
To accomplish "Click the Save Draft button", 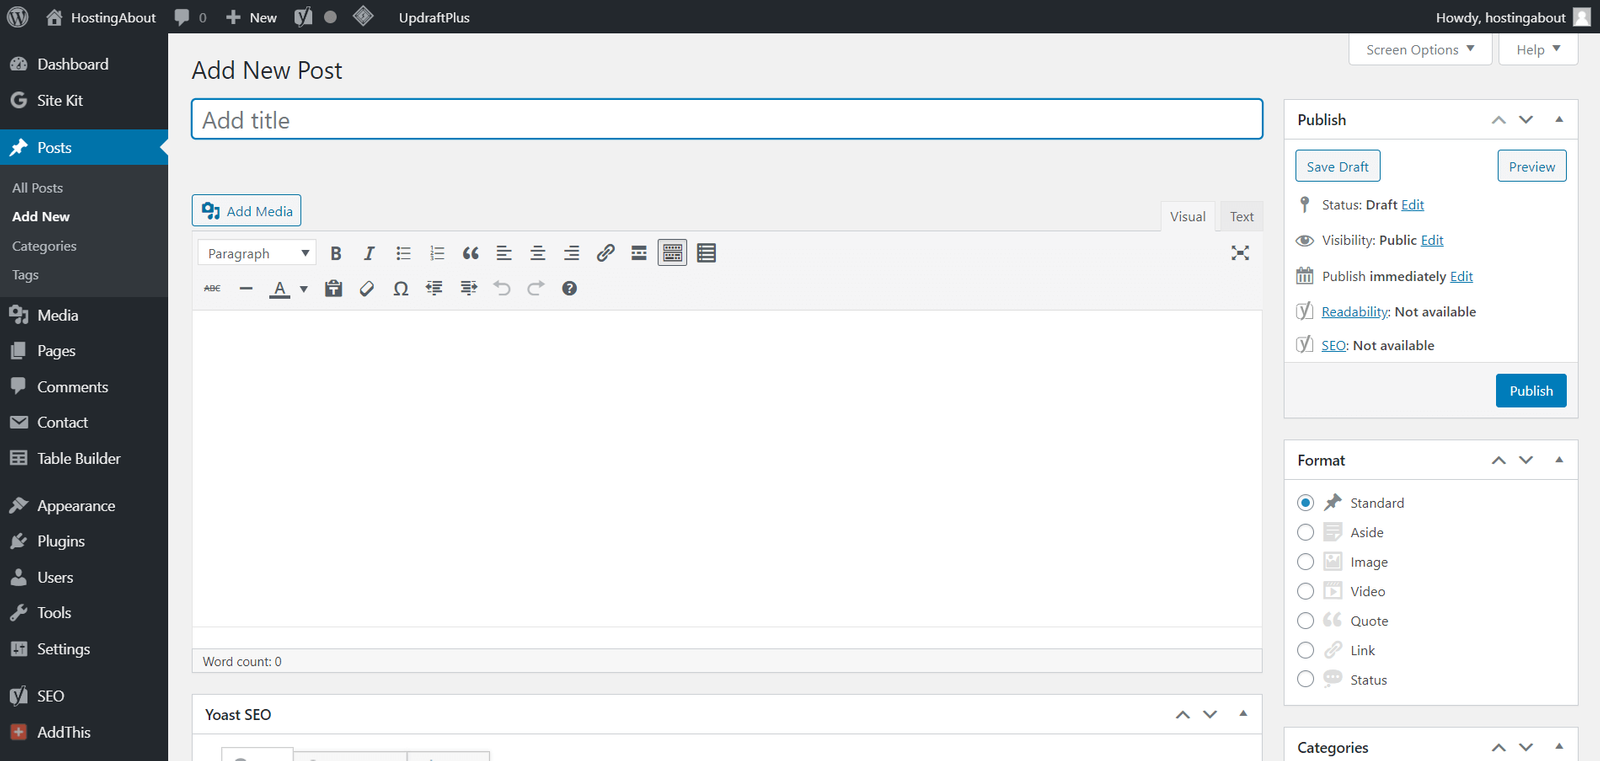I will pyautogui.click(x=1337, y=167).
